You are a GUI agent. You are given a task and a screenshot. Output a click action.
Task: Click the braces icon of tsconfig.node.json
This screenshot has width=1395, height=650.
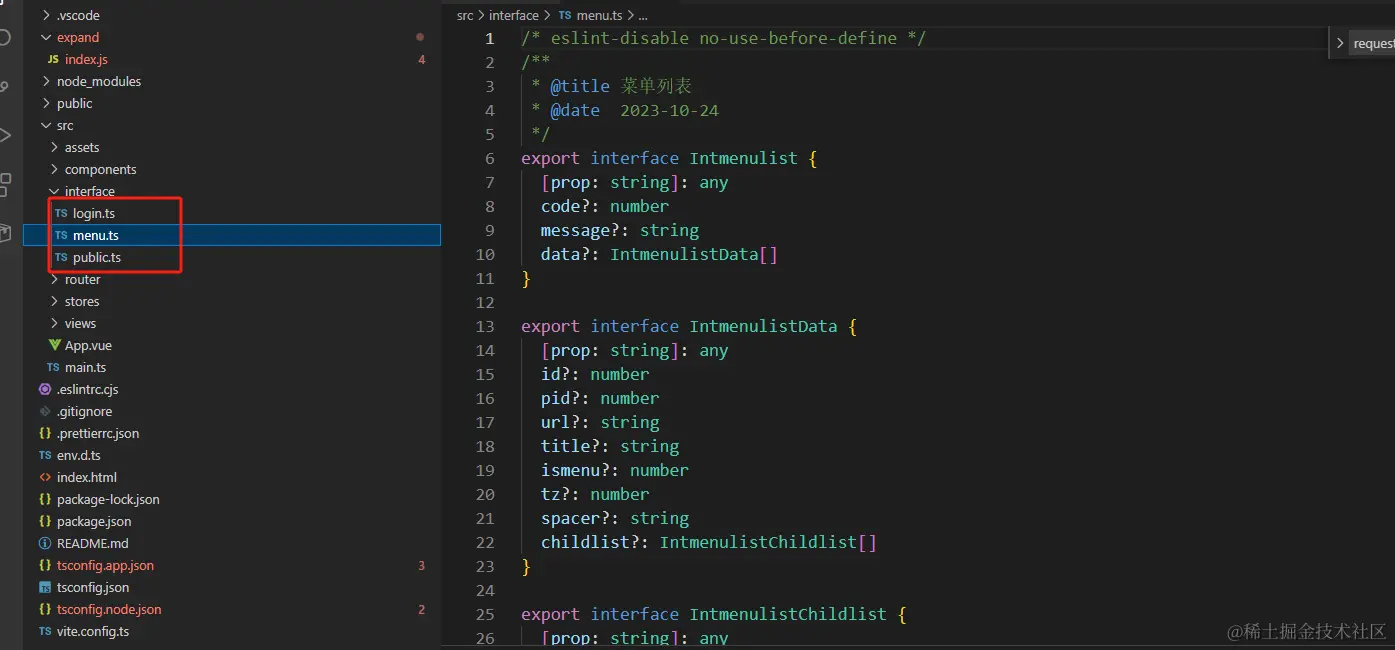click(x=45, y=610)
